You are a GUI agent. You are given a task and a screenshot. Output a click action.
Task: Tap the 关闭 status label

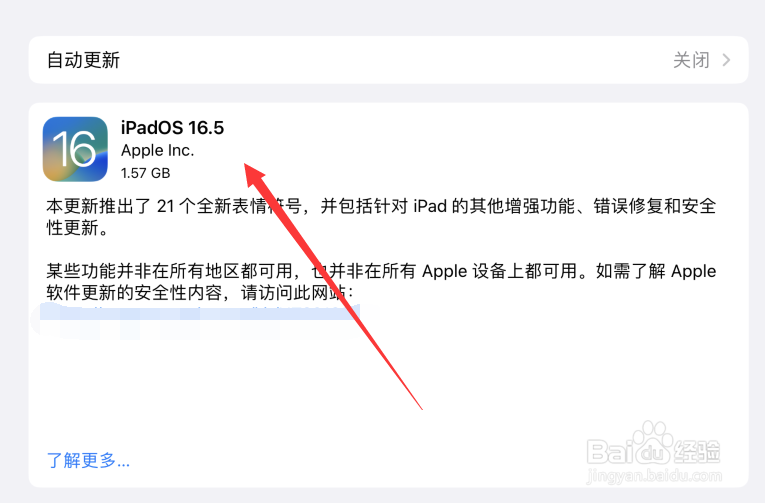691,60
